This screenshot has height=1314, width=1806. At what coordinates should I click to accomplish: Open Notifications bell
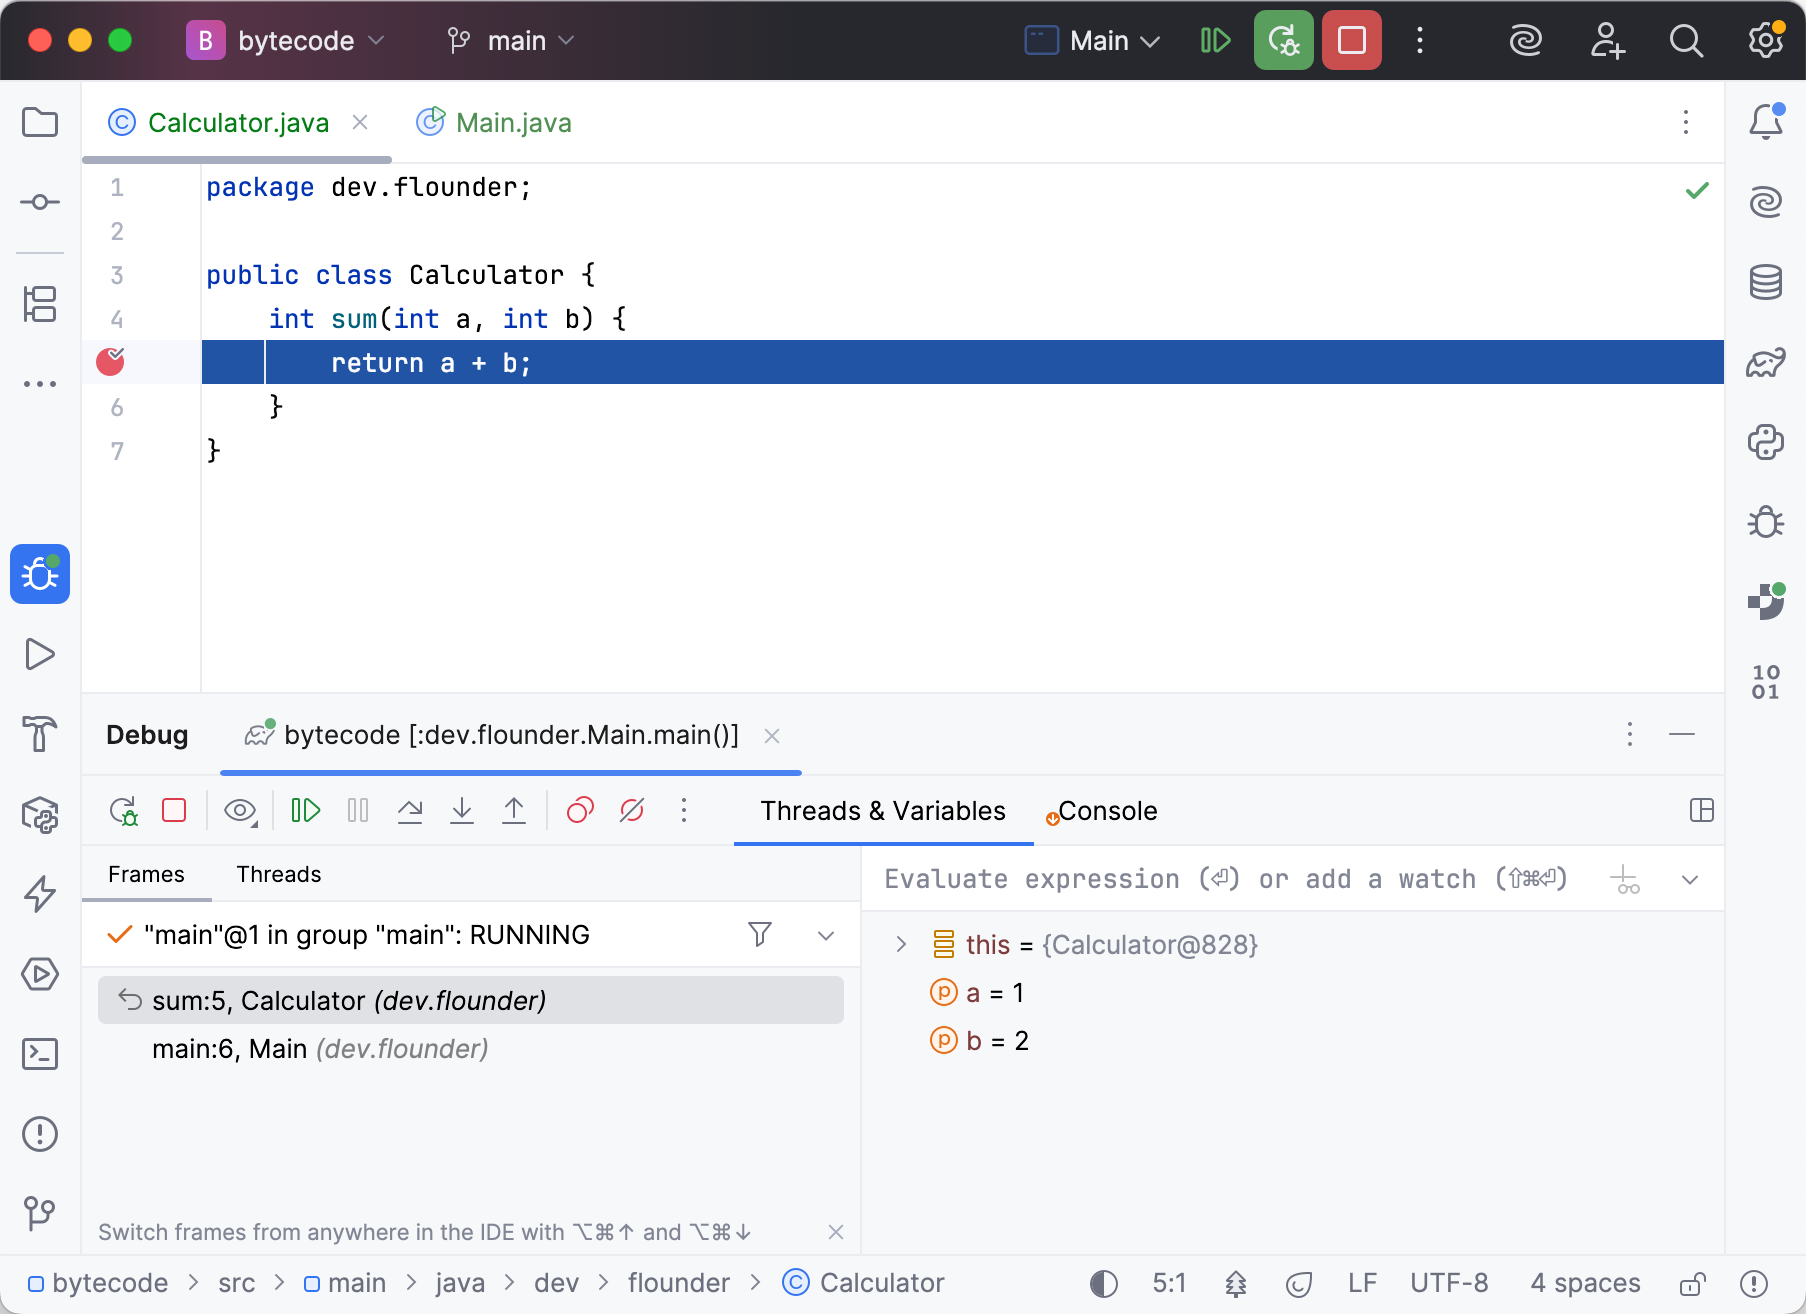coord(1766,122)
